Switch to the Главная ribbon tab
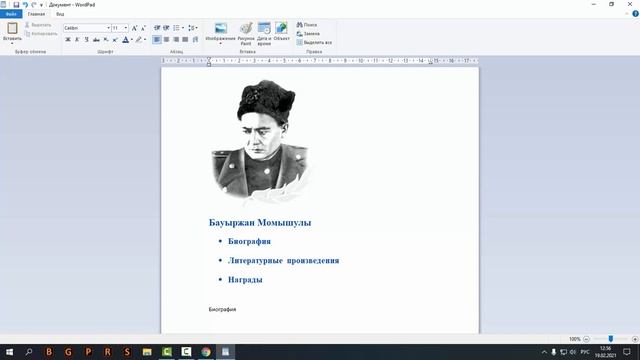Viewport: 640px width, 360px height. (x=36, y=14)
